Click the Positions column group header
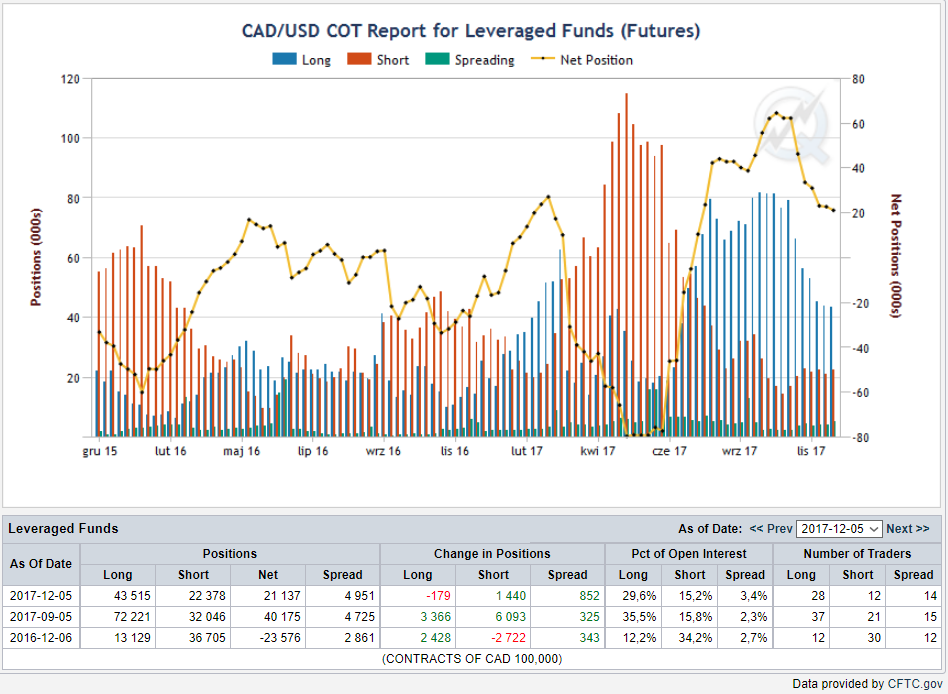The image size is (948, 694). [x=230, y=554]
